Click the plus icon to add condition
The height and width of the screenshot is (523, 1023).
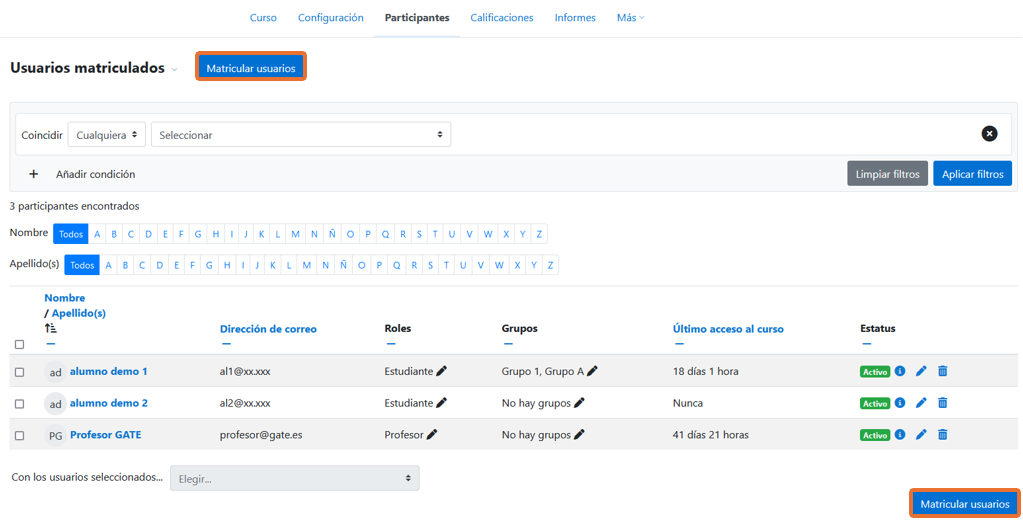click(33, 174)
